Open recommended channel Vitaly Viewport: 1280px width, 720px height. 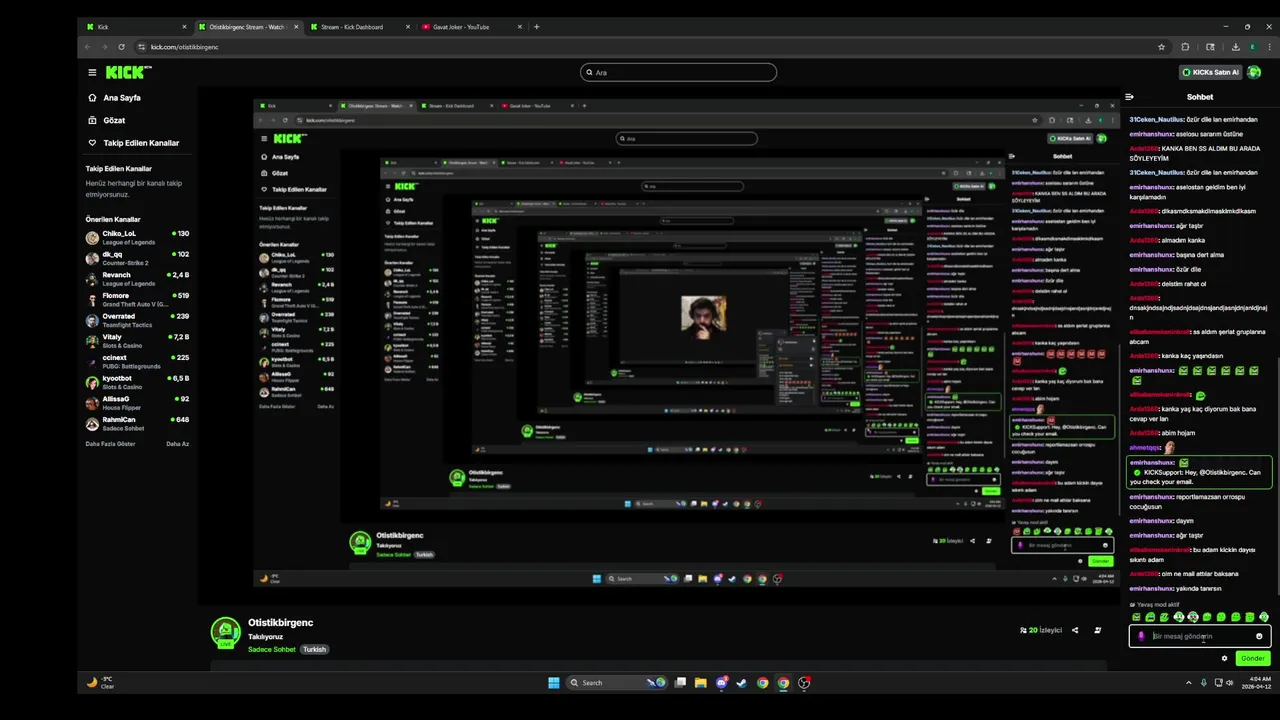[x=138, y=341]
